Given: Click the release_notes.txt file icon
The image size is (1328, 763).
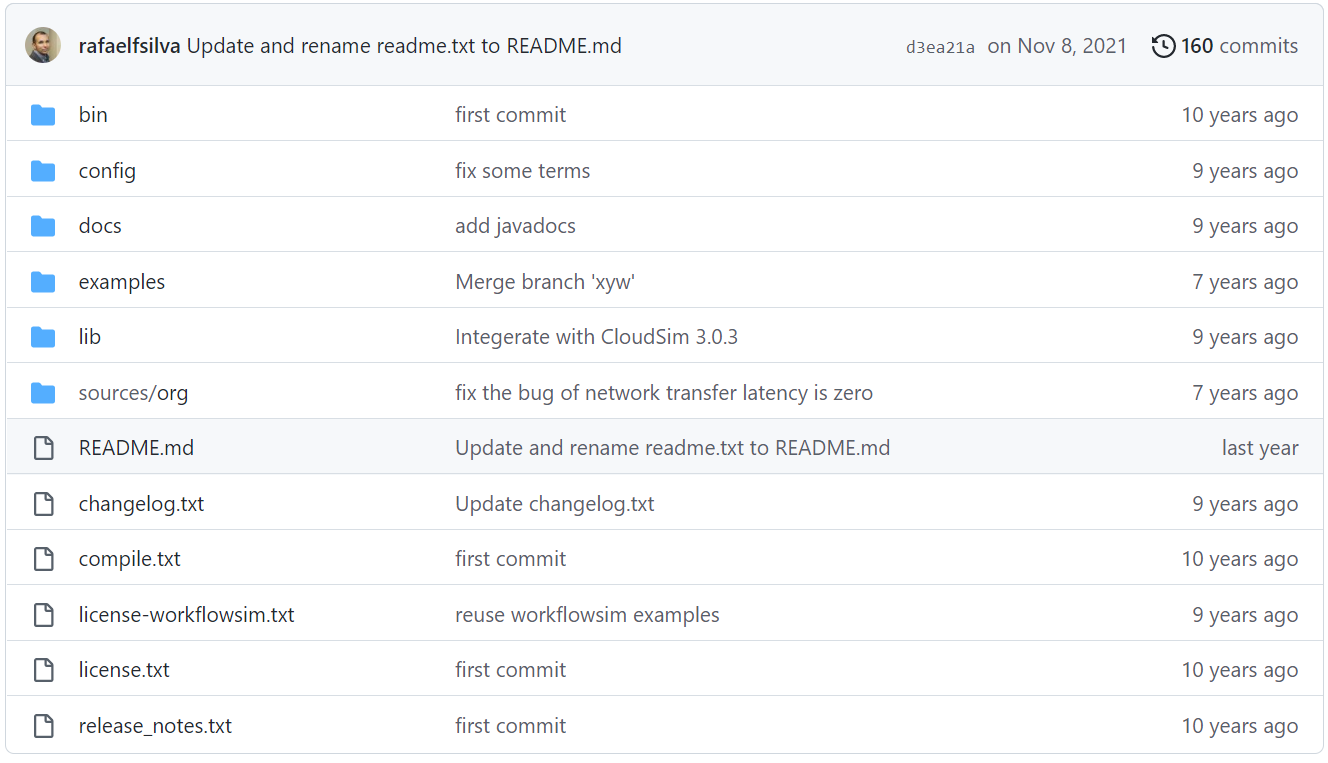Looking at the screenshot, I should click(43, 726).
